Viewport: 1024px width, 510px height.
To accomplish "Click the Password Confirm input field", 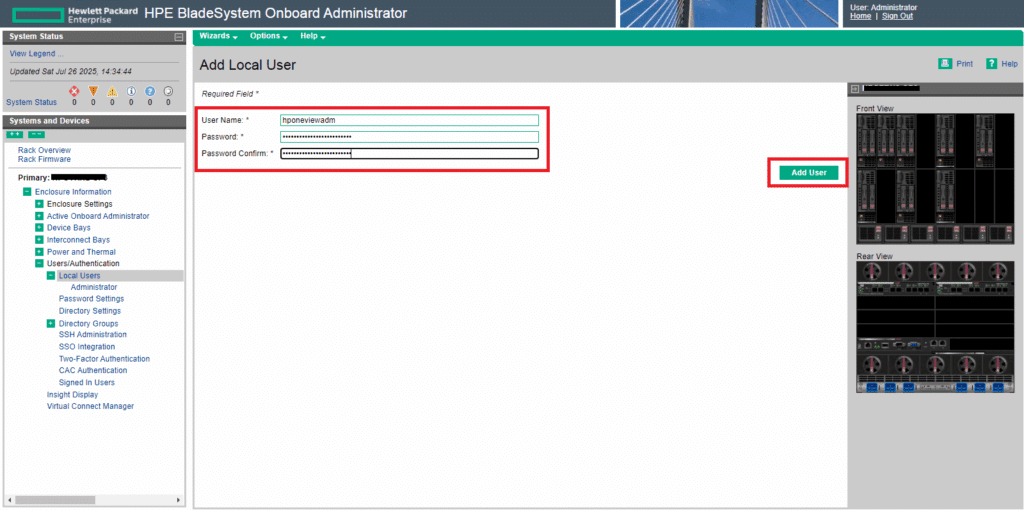I will tap(409, 153).
